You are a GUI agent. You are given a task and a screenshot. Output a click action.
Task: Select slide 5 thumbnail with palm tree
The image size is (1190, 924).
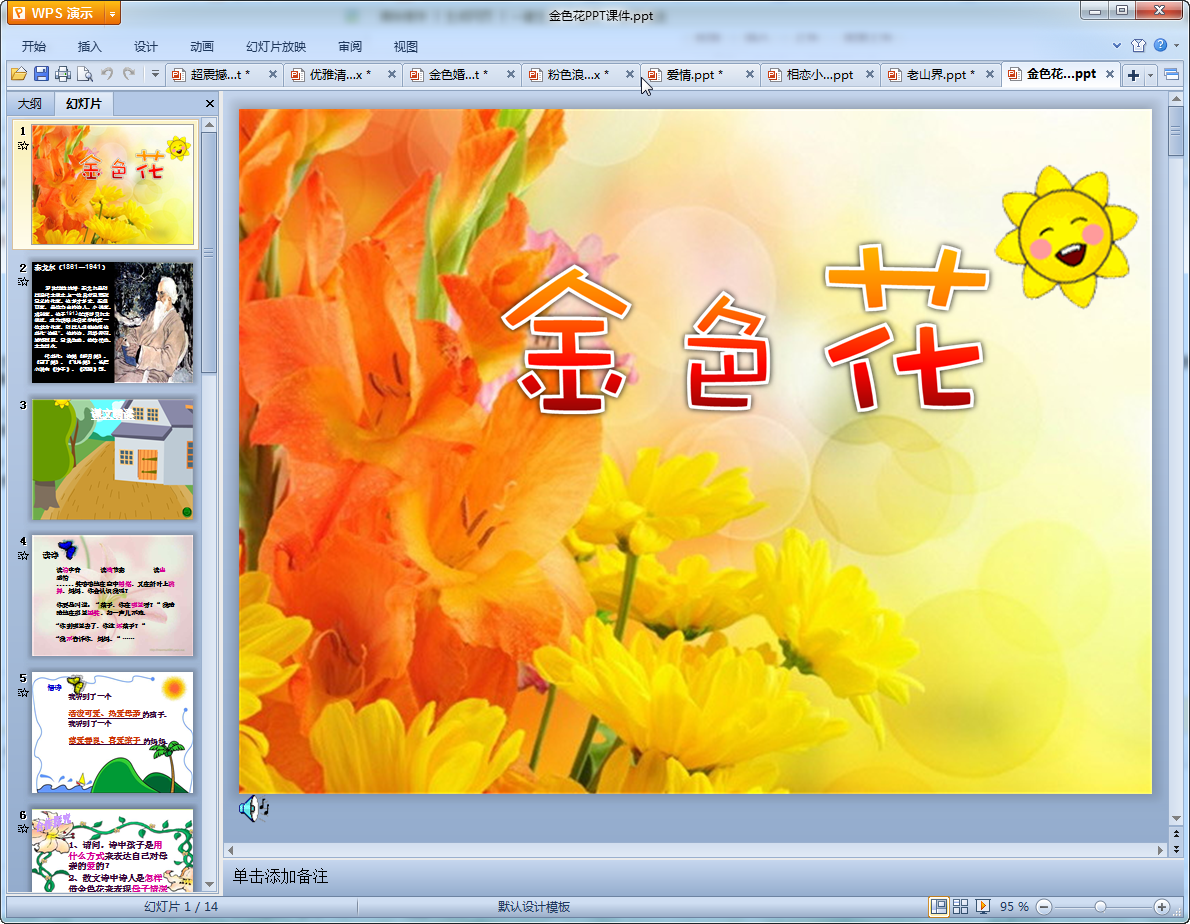pyautogui.click(x=112, y=732)
